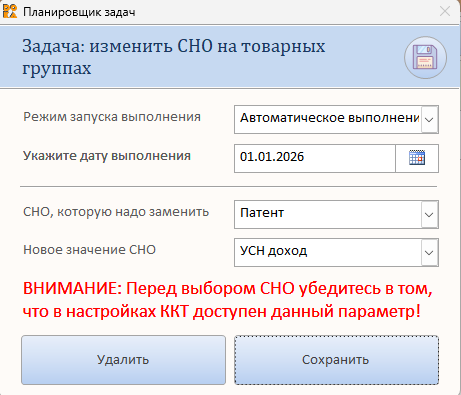Image resolution: width=461 pixels, height=395 pixels.
Task: Click the Новое значение СНО label
Action: 89,250
